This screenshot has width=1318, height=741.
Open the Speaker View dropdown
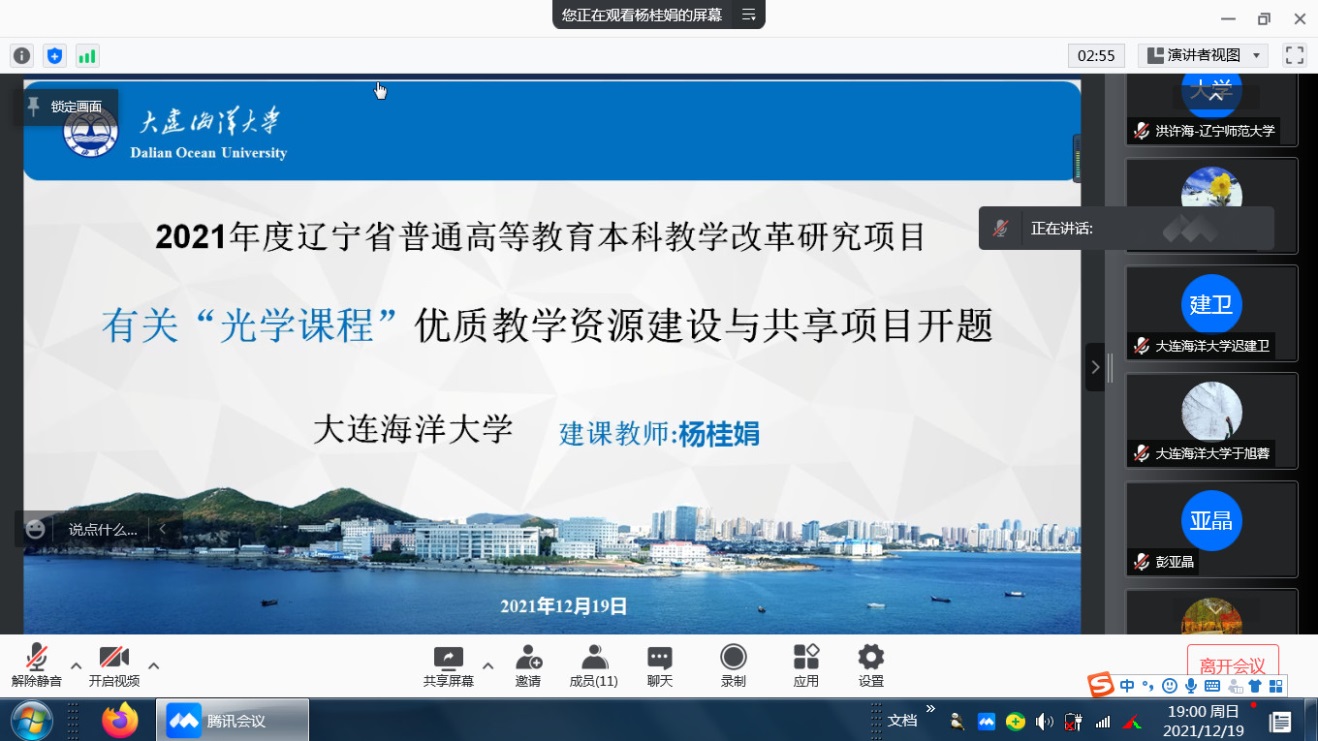[1203, 56]
